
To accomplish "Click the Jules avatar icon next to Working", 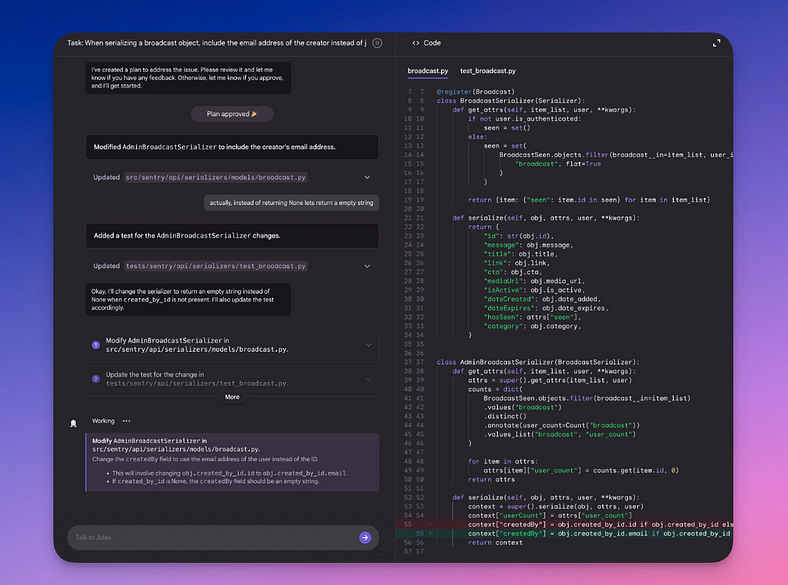I will 73,423.
